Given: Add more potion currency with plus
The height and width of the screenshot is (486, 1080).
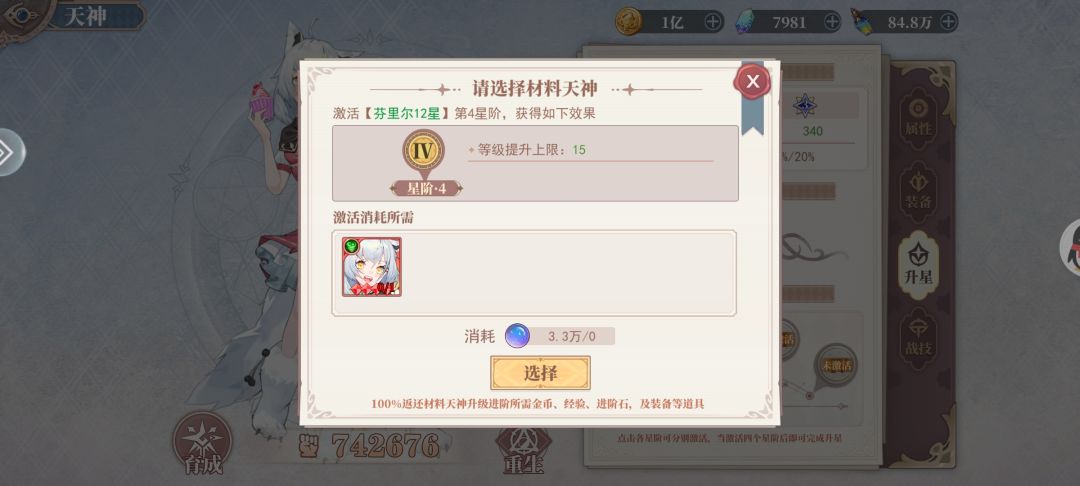Looking at the screenshot, I should [948, 22].
